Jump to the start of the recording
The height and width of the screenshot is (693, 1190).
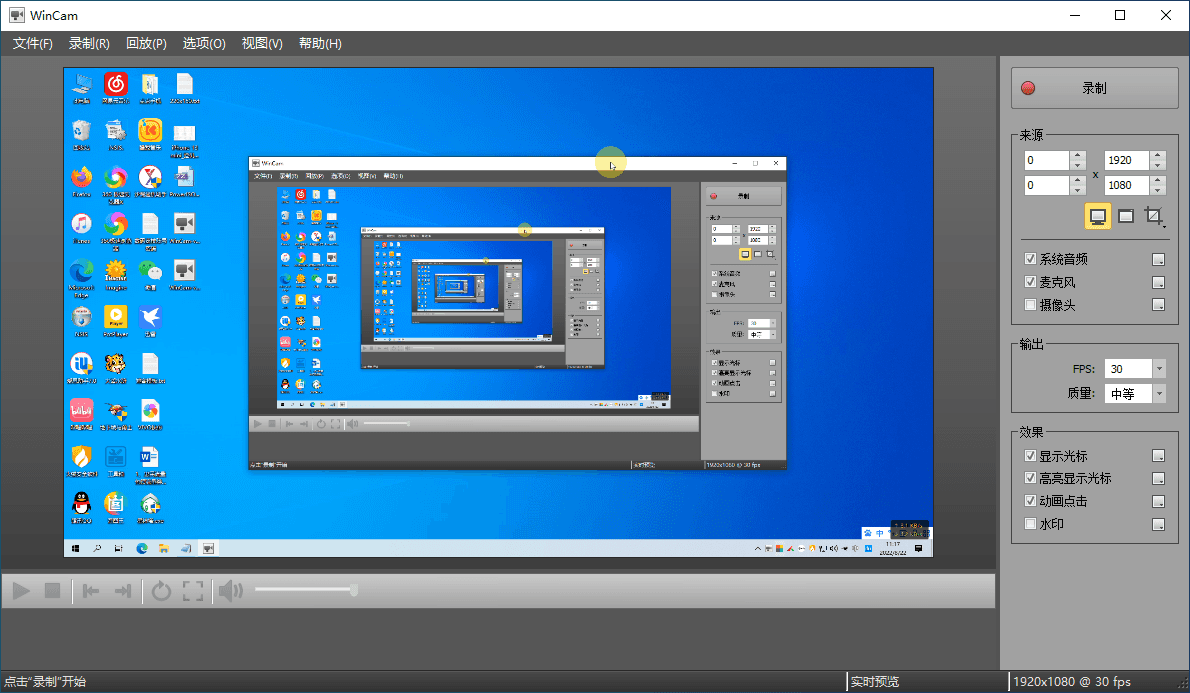coord(91,591)
